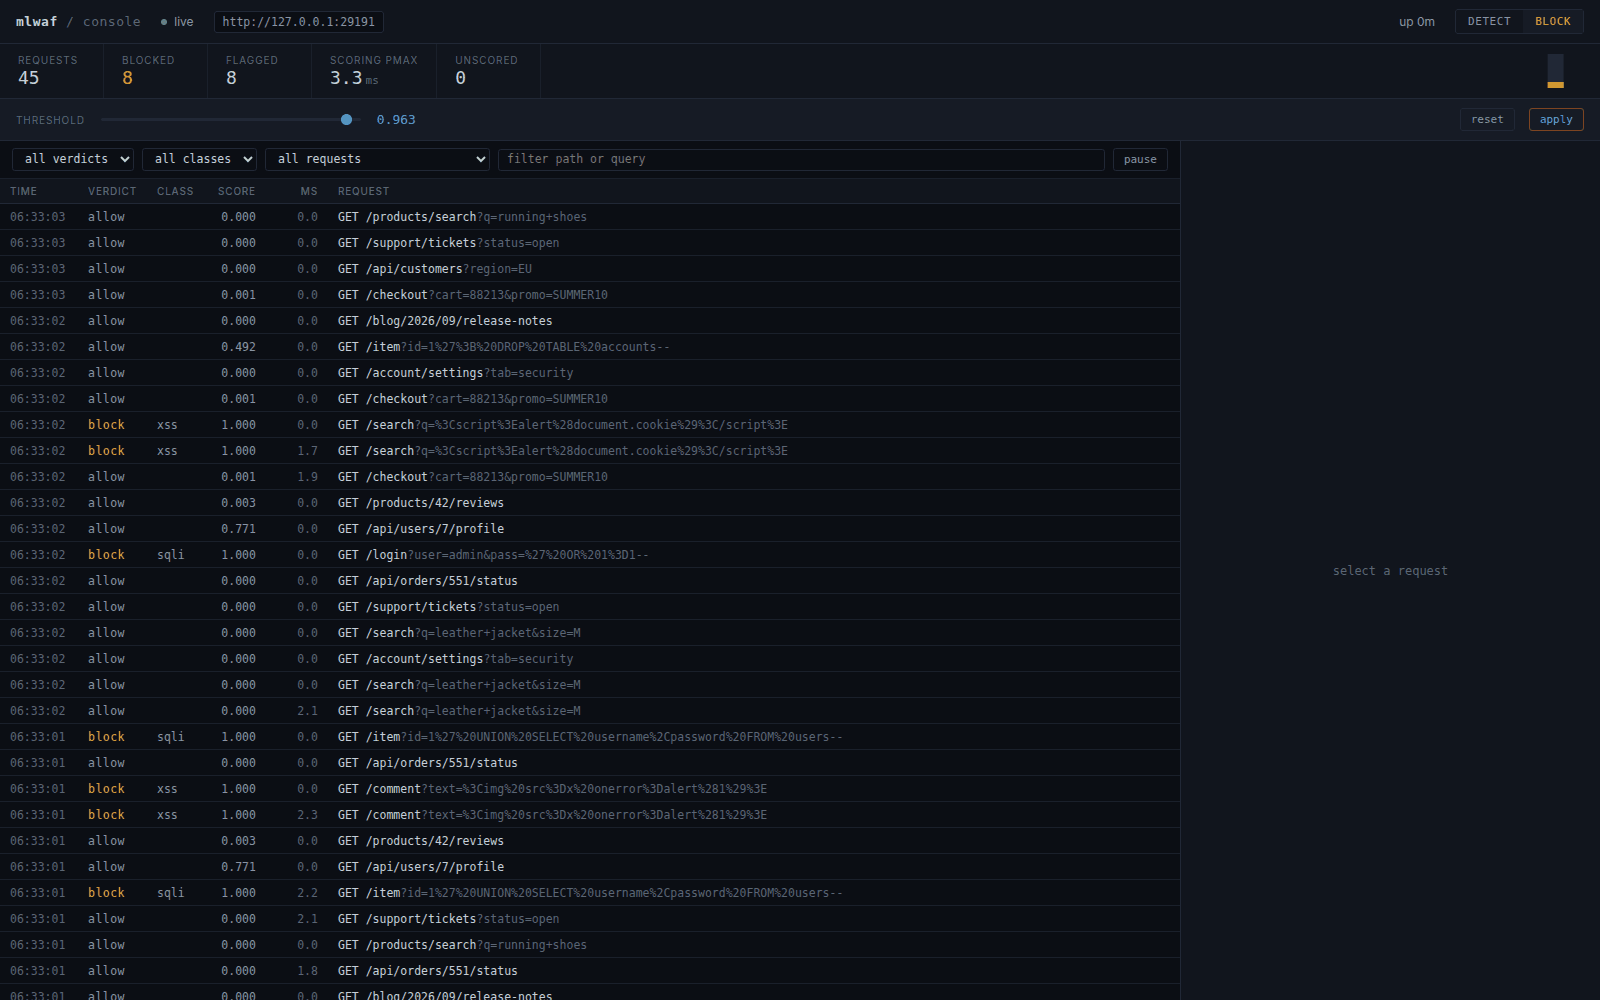Click the FLAGGED 8 stat
Screen dimensions: 1600x1000
pos(260,71)
